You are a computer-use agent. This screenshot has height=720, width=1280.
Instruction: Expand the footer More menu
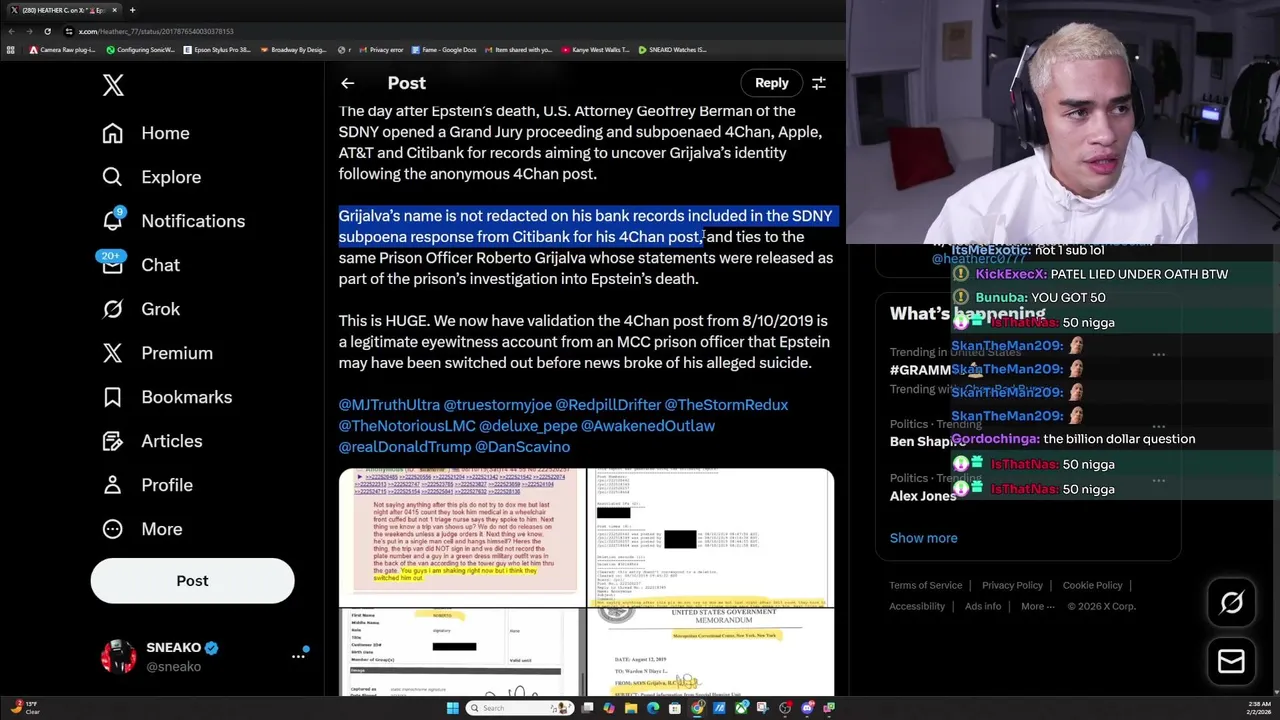[1037, 606]
